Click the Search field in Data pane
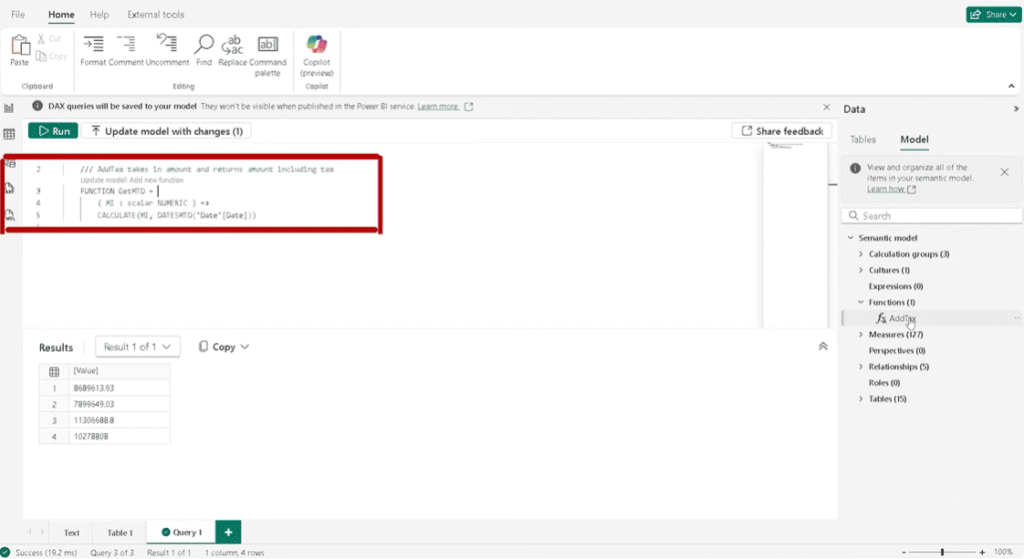1024x559 pixels. [932, 216]
